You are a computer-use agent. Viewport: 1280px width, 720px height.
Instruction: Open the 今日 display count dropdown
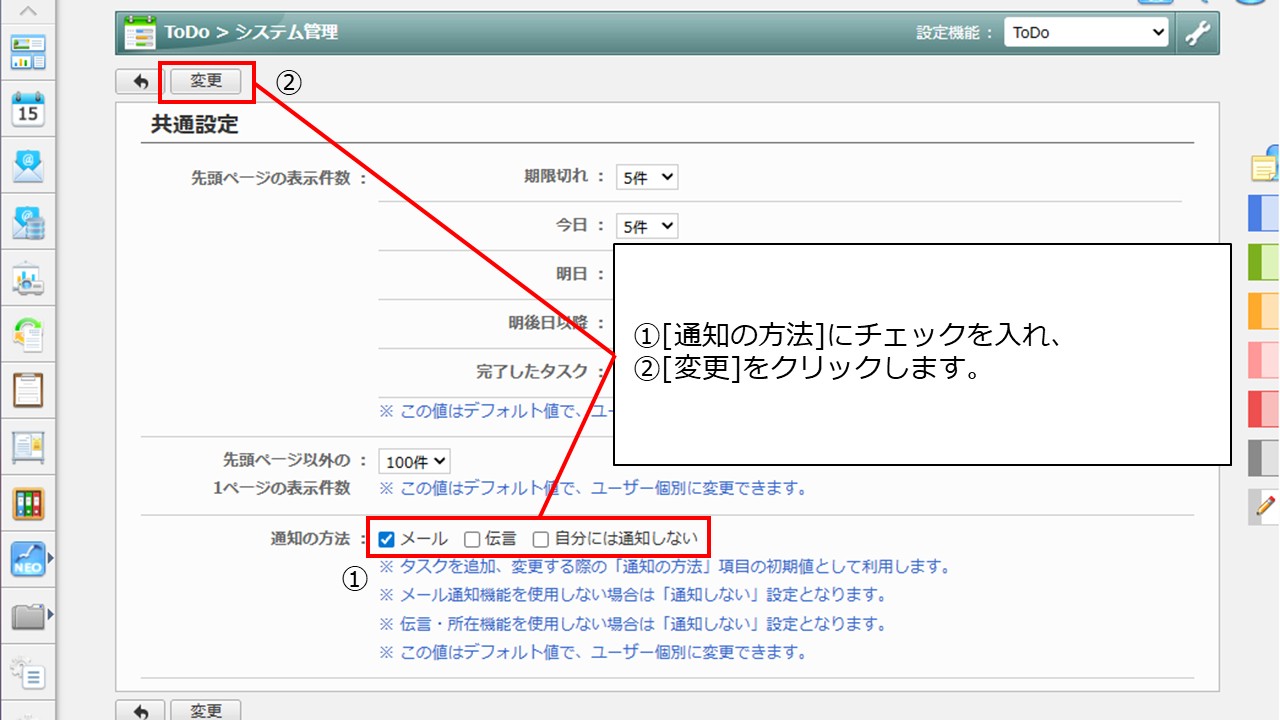point(646,227)
